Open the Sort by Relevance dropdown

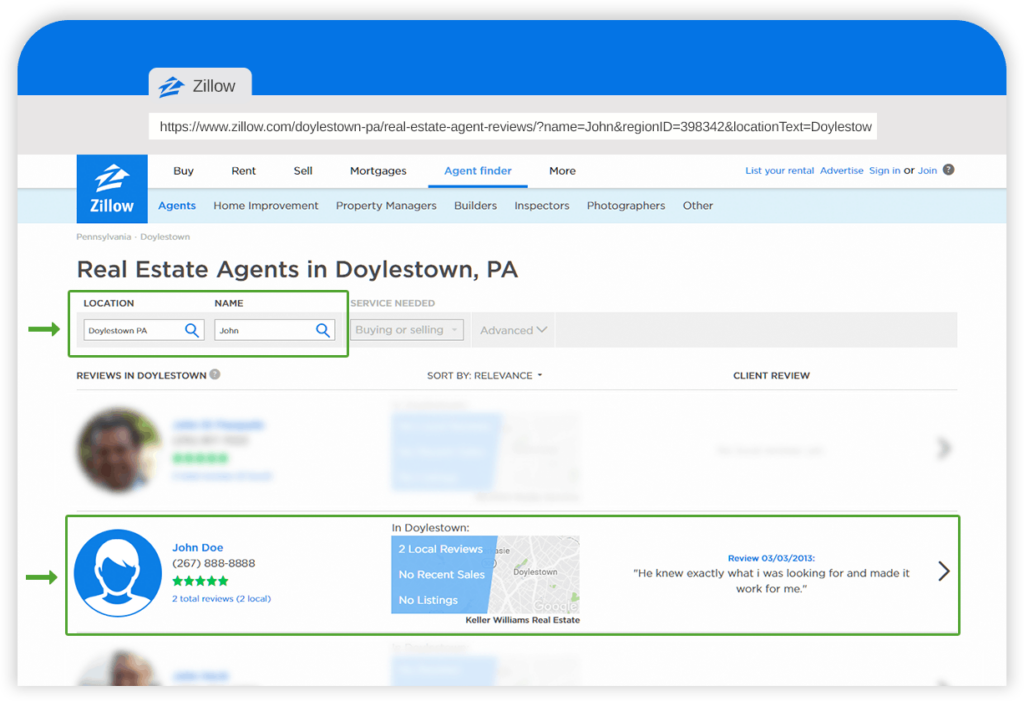coord(483,375)
